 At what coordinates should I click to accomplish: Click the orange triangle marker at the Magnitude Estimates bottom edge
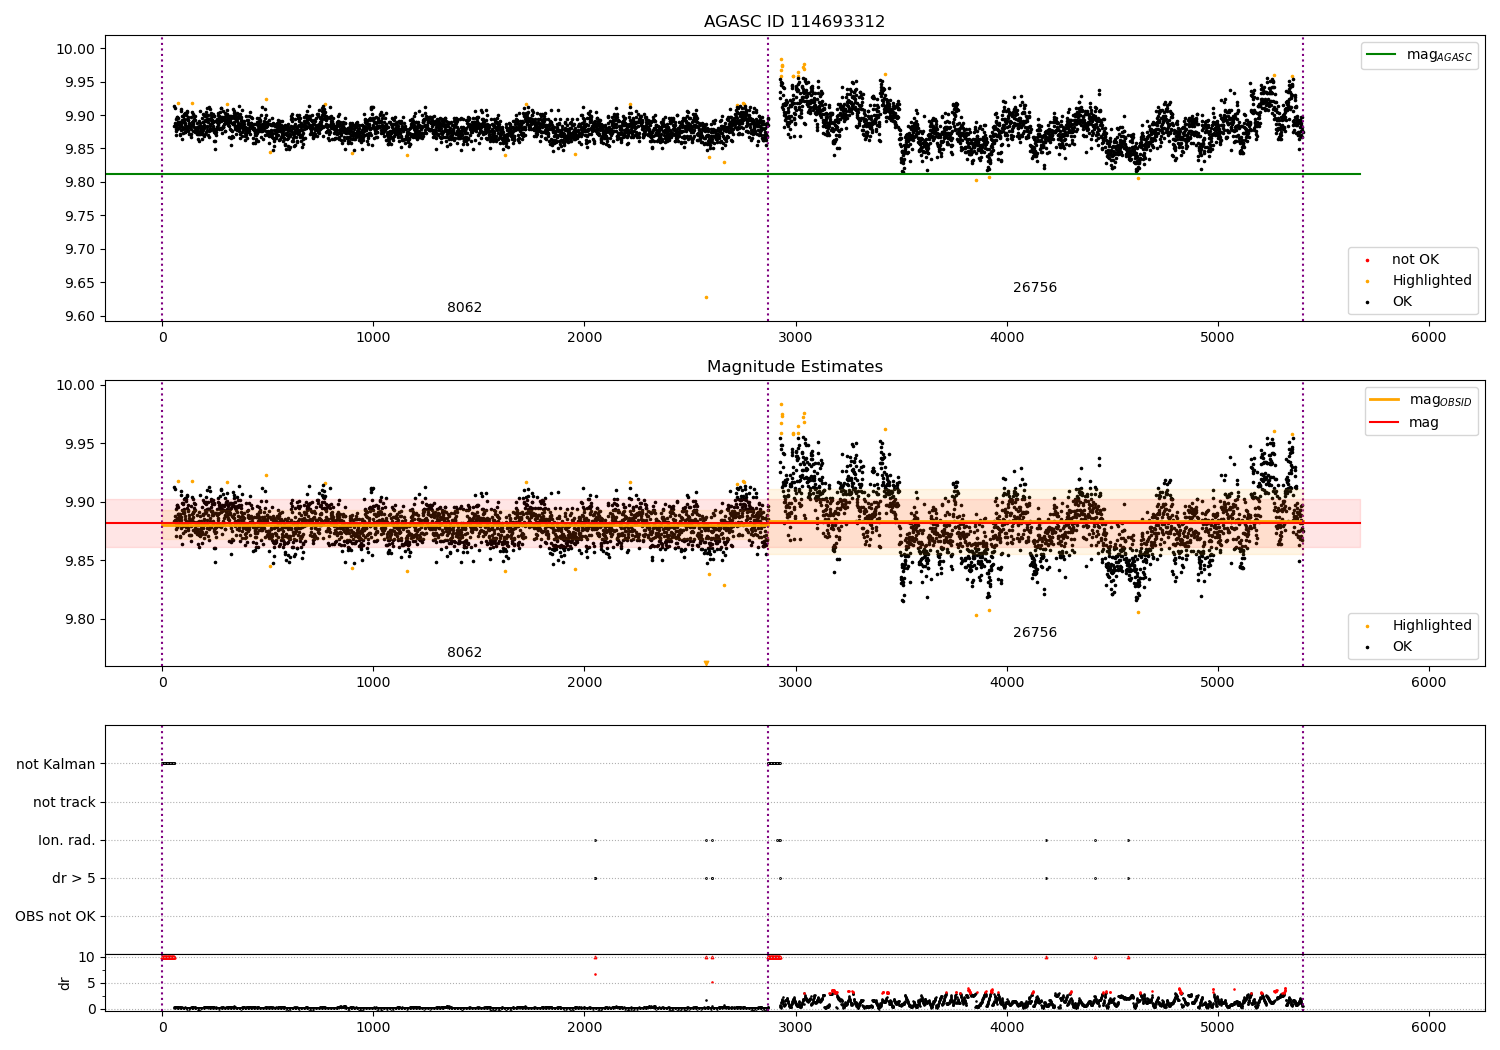[x=706, y=663]
